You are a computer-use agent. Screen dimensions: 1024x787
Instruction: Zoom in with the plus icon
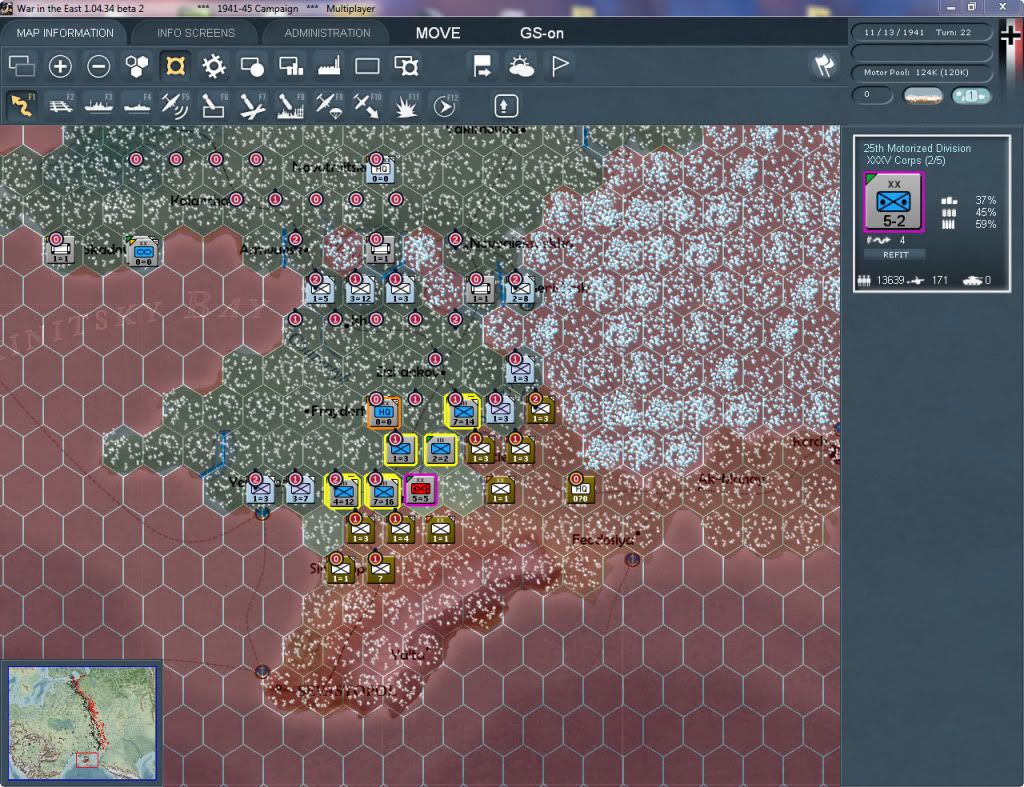click(x=60, y=66)
